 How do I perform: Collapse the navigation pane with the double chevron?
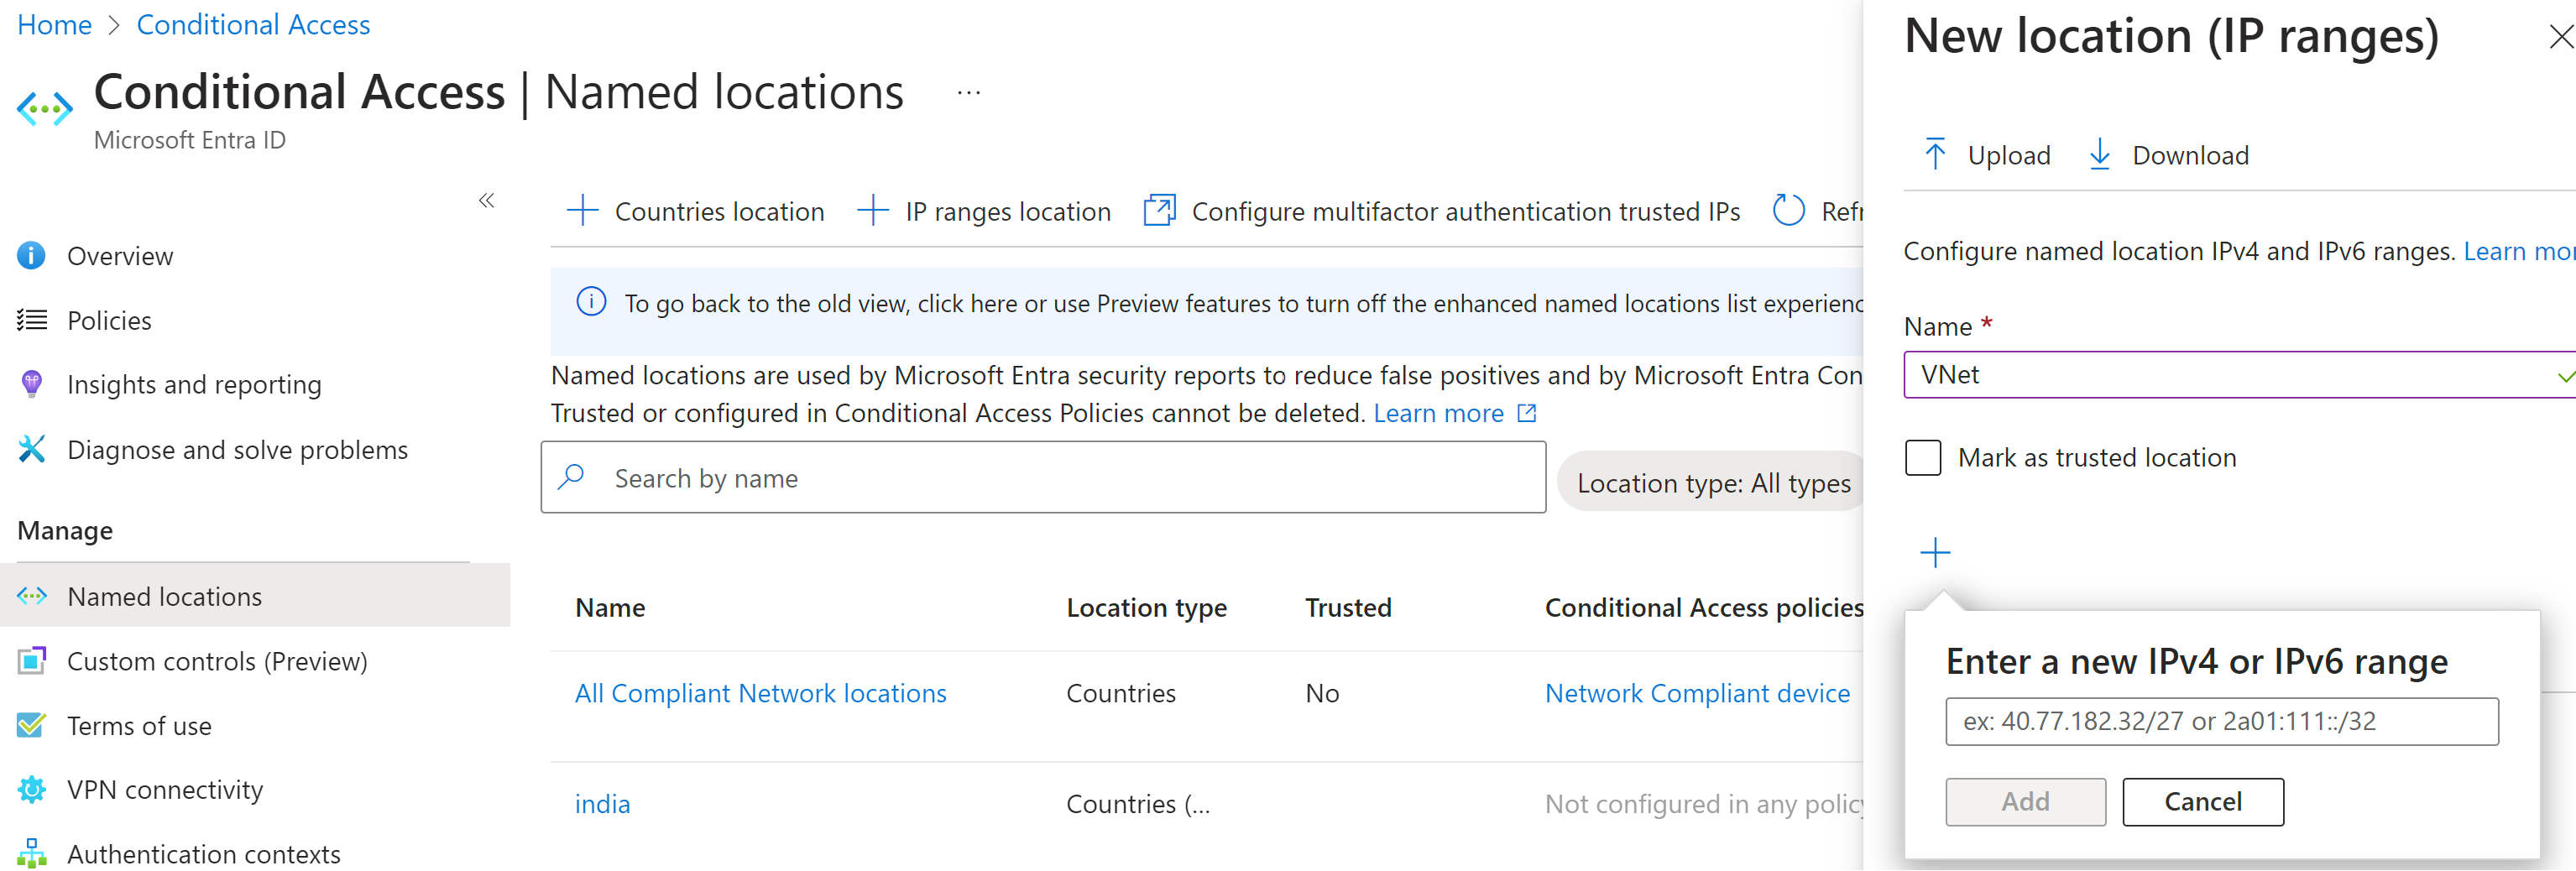487,200
